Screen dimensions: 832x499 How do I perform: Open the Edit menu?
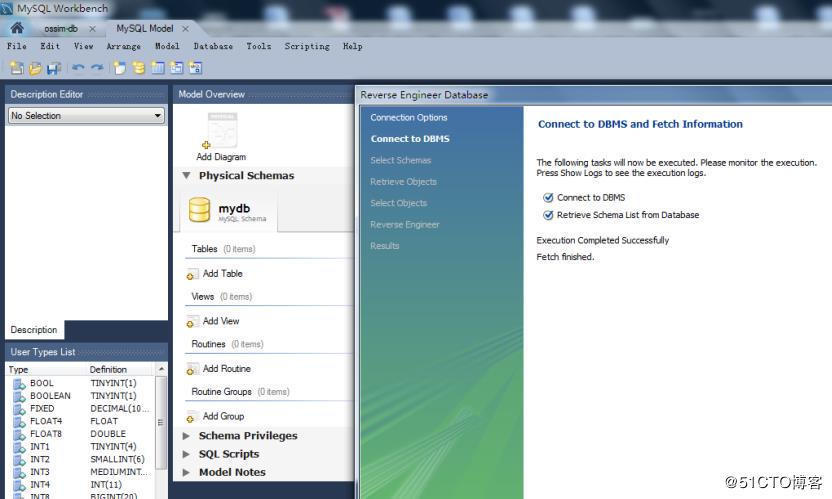click(50, 46)
